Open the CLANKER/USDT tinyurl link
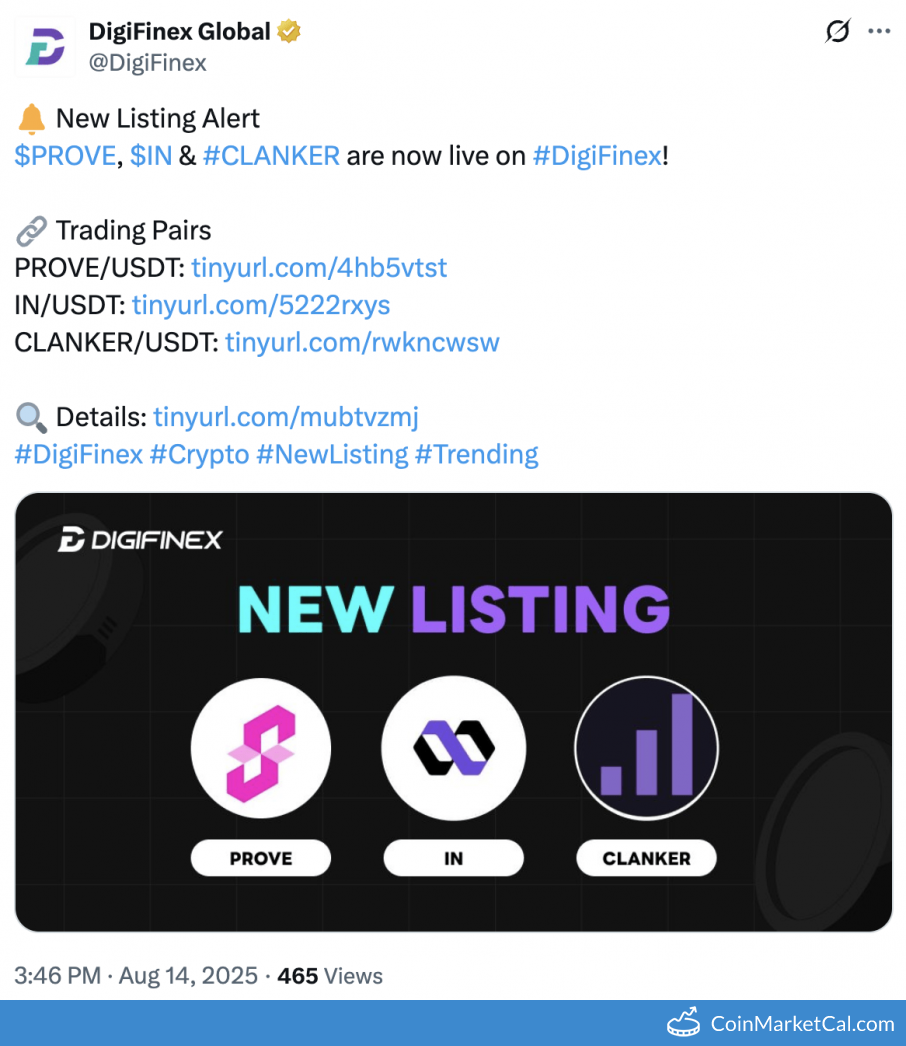 point(362,342)
